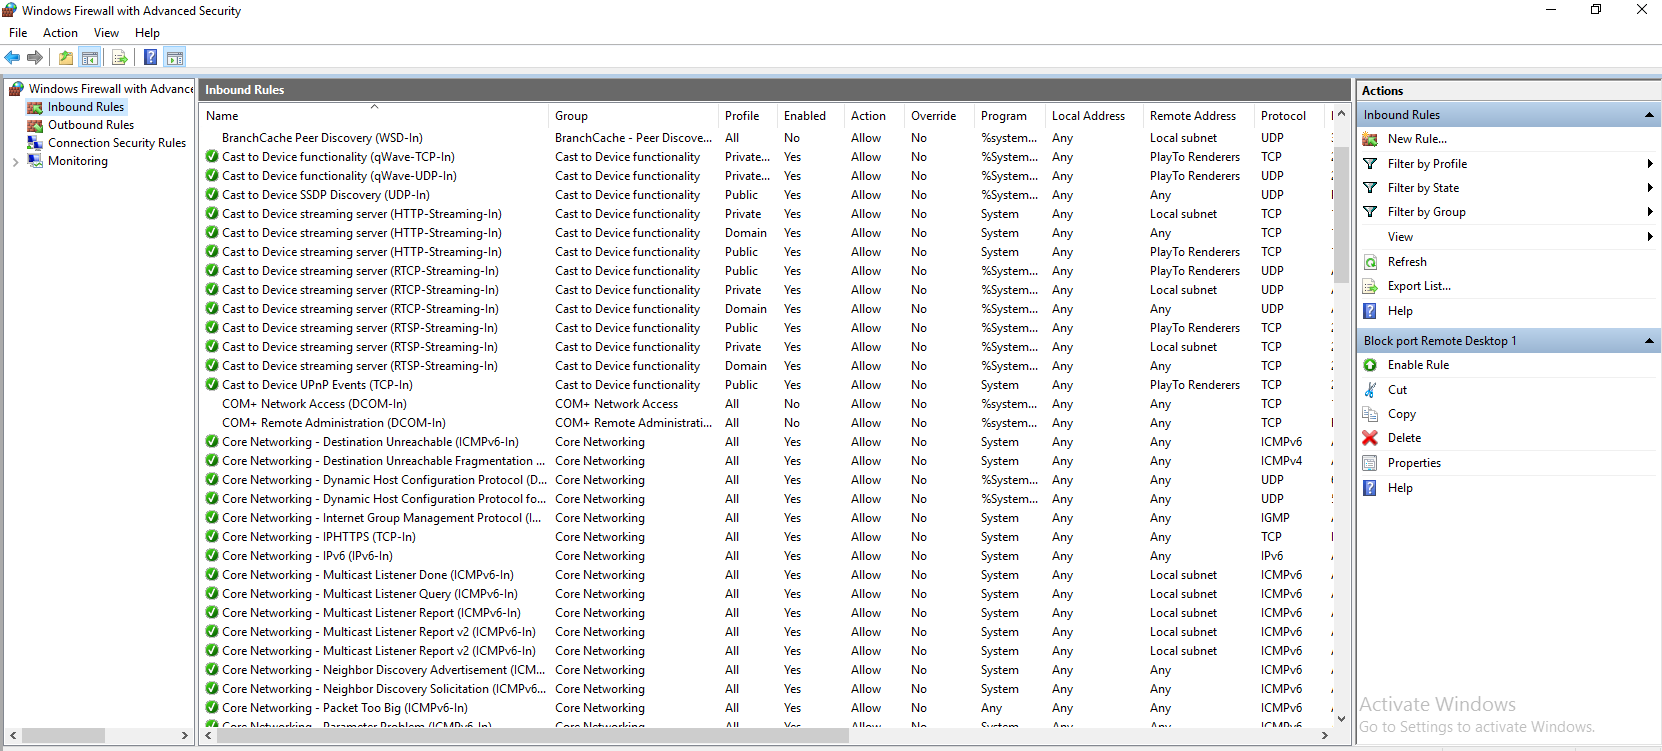Viewport: 1662px width, 751px height.
Task: Click Help under Block port Remote Desktop 1
Action: click(1400, 488)
